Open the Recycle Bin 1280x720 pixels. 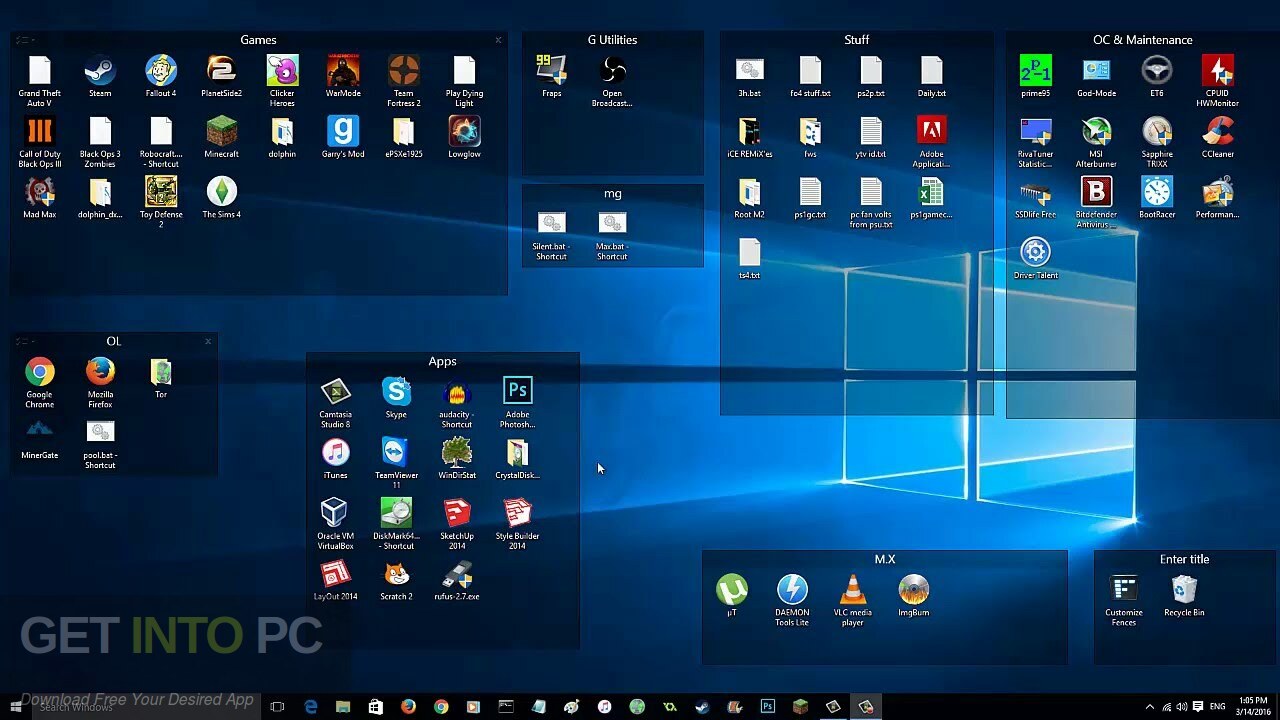click(1184, 596)
